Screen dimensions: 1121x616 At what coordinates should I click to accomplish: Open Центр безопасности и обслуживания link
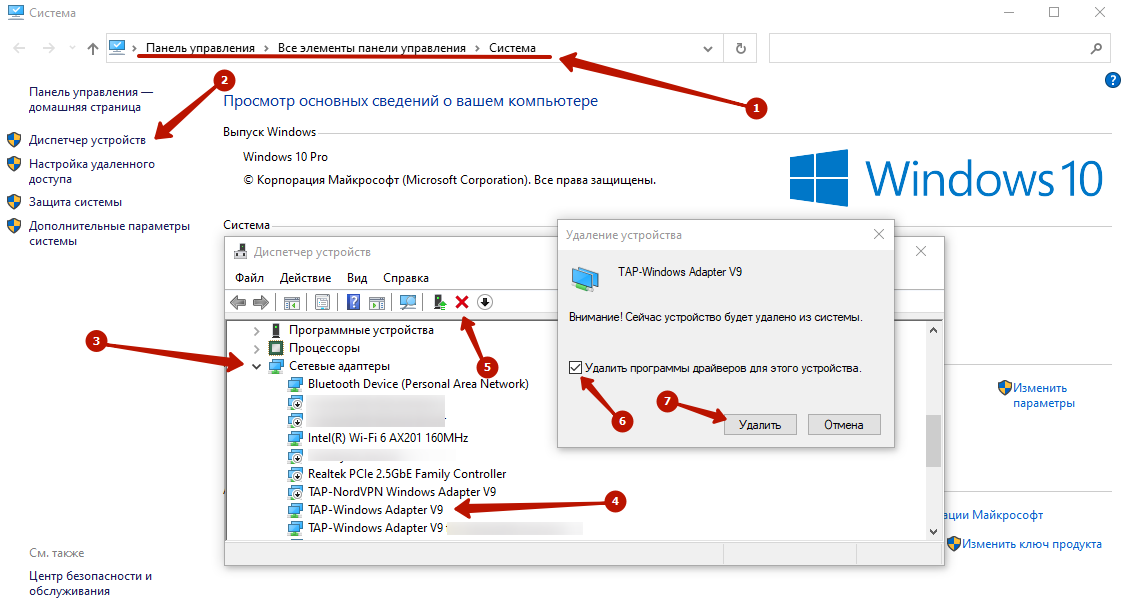91,583
